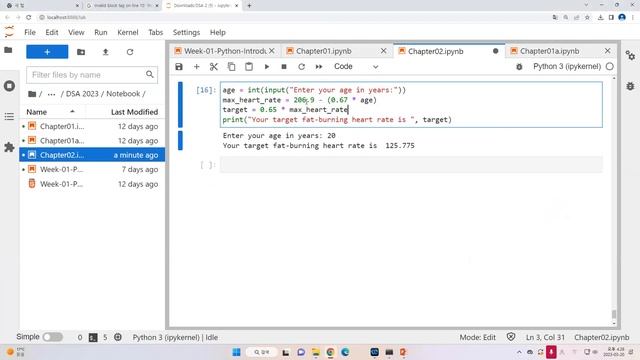Open the View menu
The width and height of the screenshot is (640, 360).
click(x=76, y=32)
